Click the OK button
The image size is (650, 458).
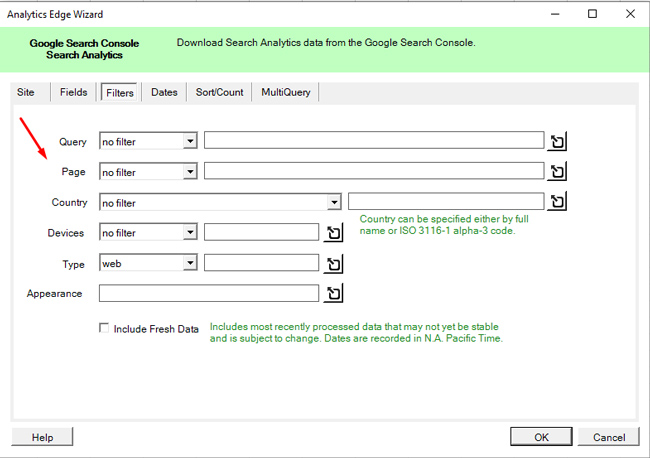point(541,437)
